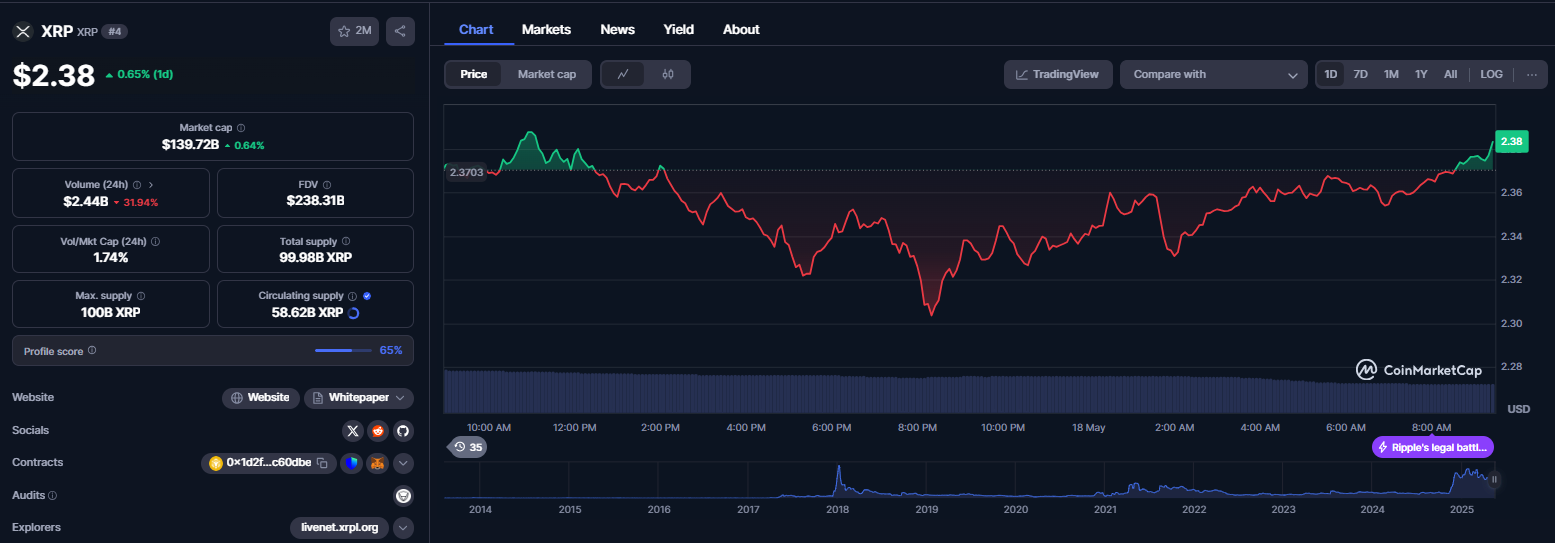Select the 1Y time range
The width and height of the screenshot is (1555, 543).
coord(1421,74)
